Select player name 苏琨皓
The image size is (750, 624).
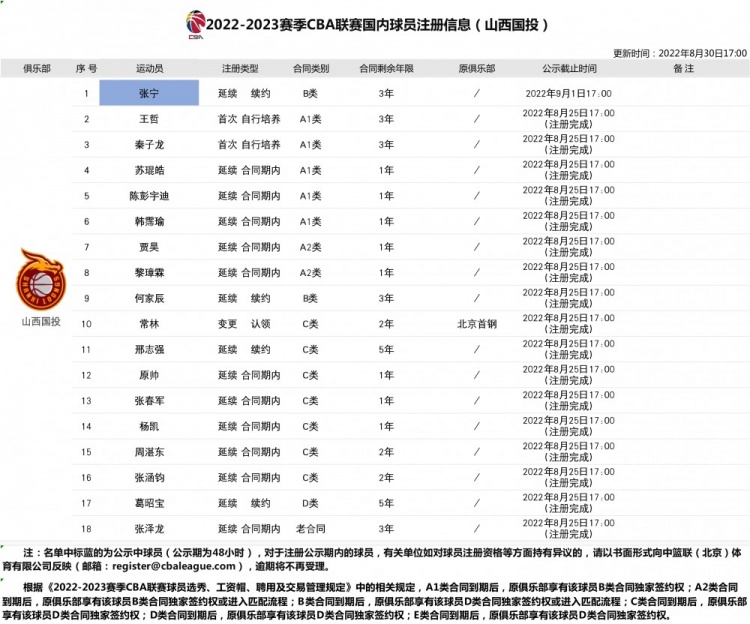[149, 170]
